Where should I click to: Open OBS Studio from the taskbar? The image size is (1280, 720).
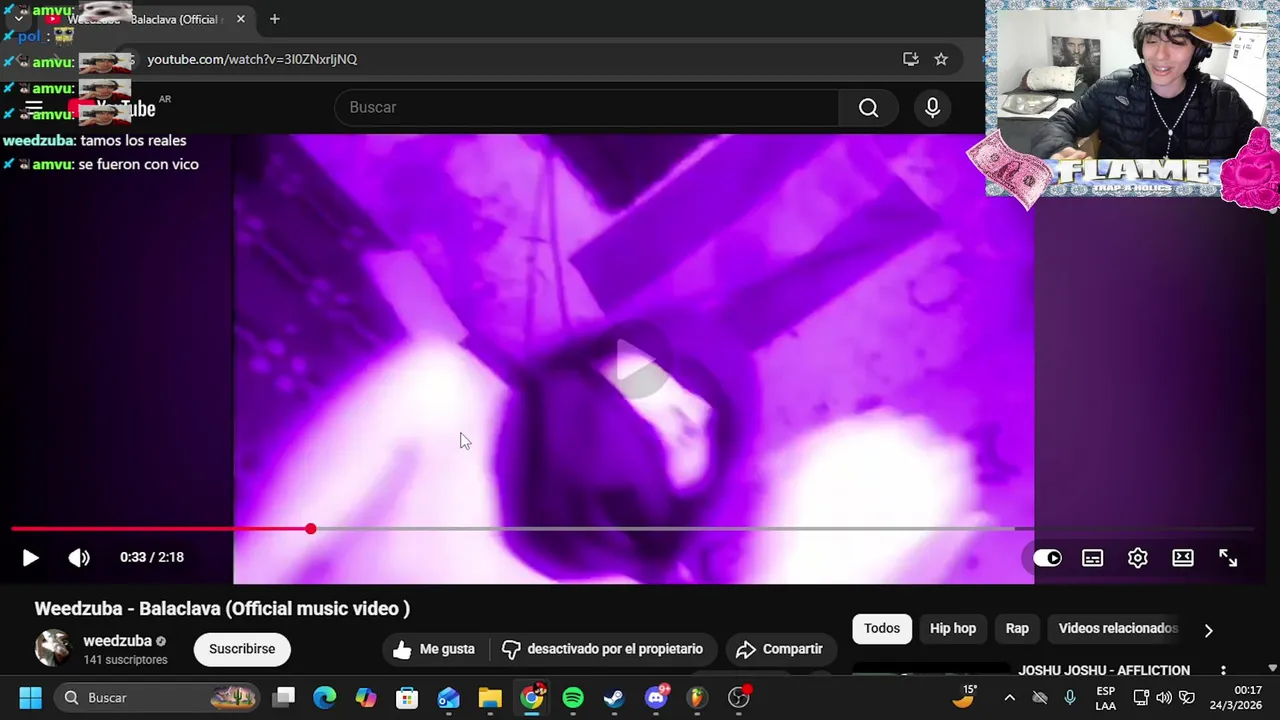(738, 697)
